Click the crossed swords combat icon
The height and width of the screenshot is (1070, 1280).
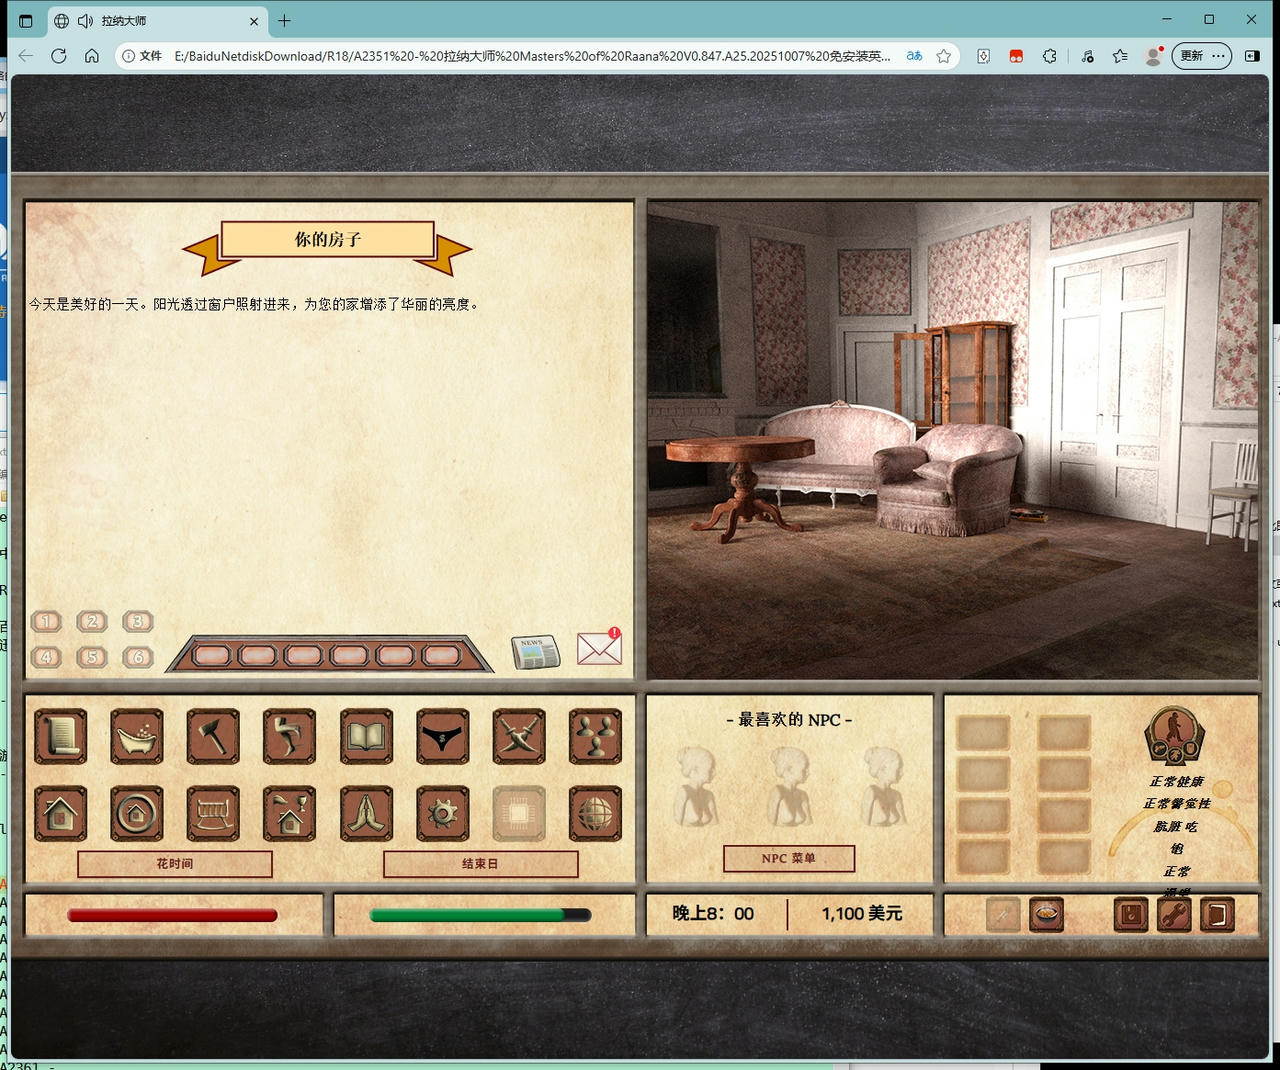[x=518, y=737]
